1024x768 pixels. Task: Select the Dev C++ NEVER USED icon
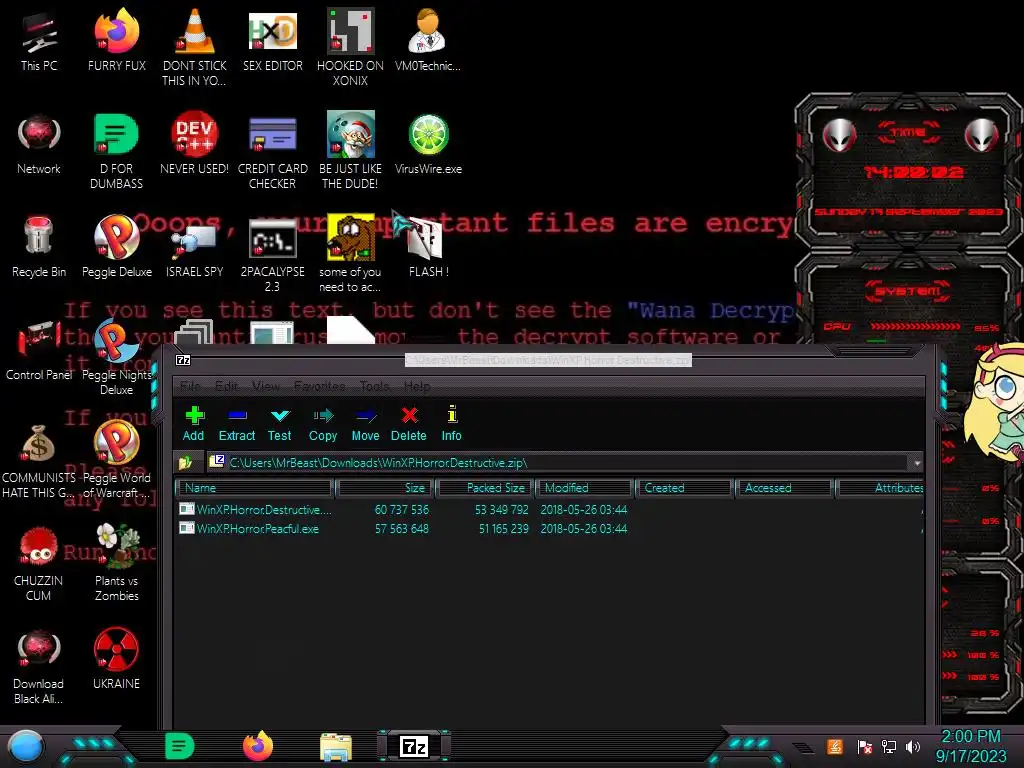pyautogui.click(x=195, y=144)
